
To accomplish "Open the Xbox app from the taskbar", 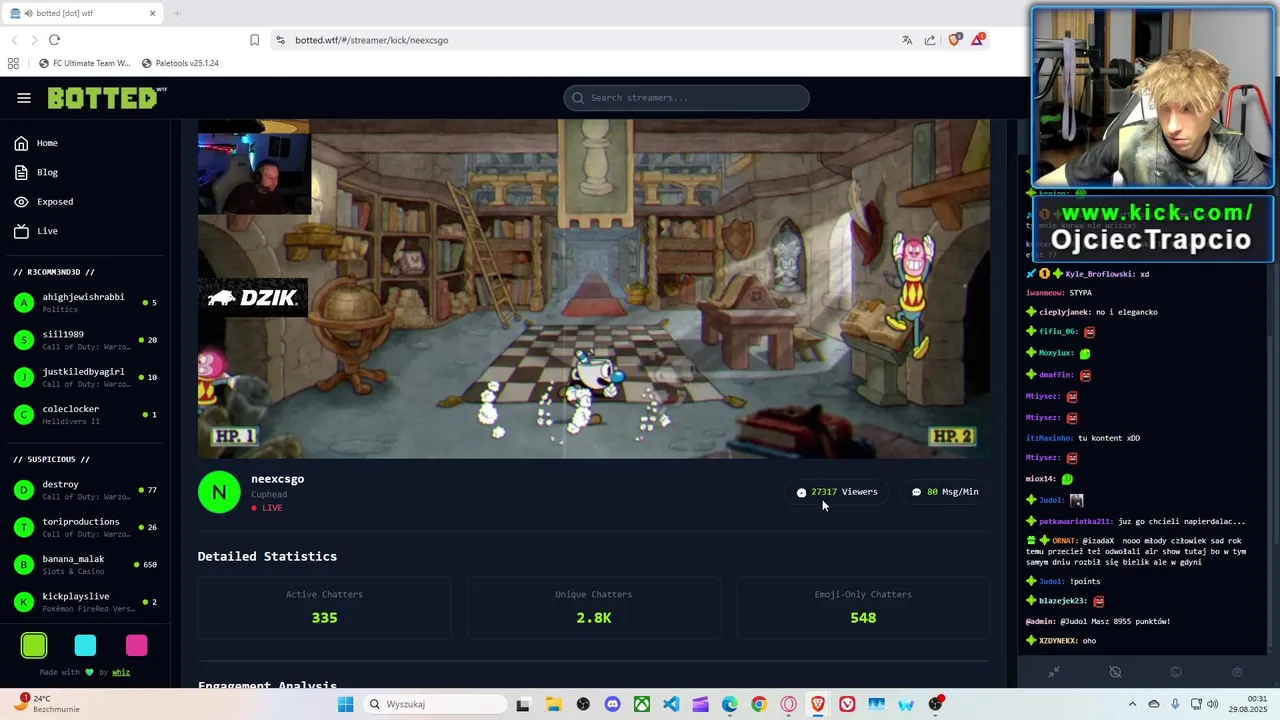I will click(x=642, y=704).
